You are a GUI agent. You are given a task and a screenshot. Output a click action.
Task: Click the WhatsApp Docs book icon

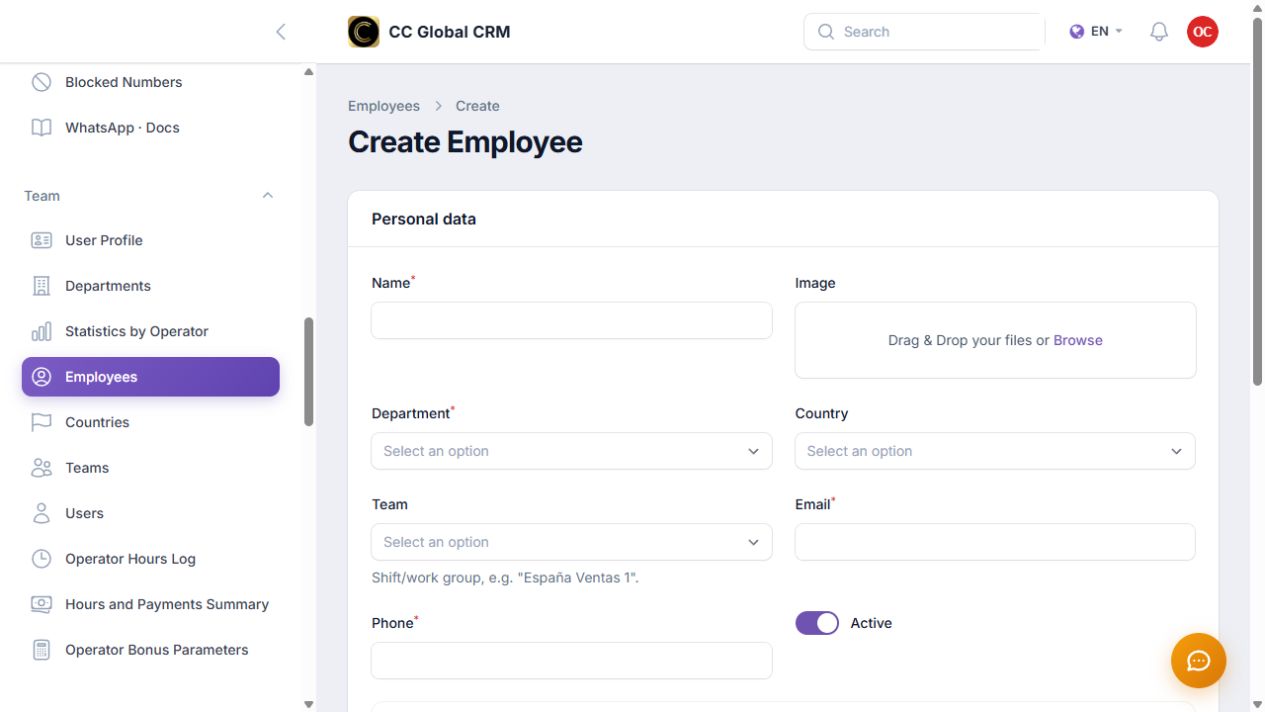[x=41, y=128]
